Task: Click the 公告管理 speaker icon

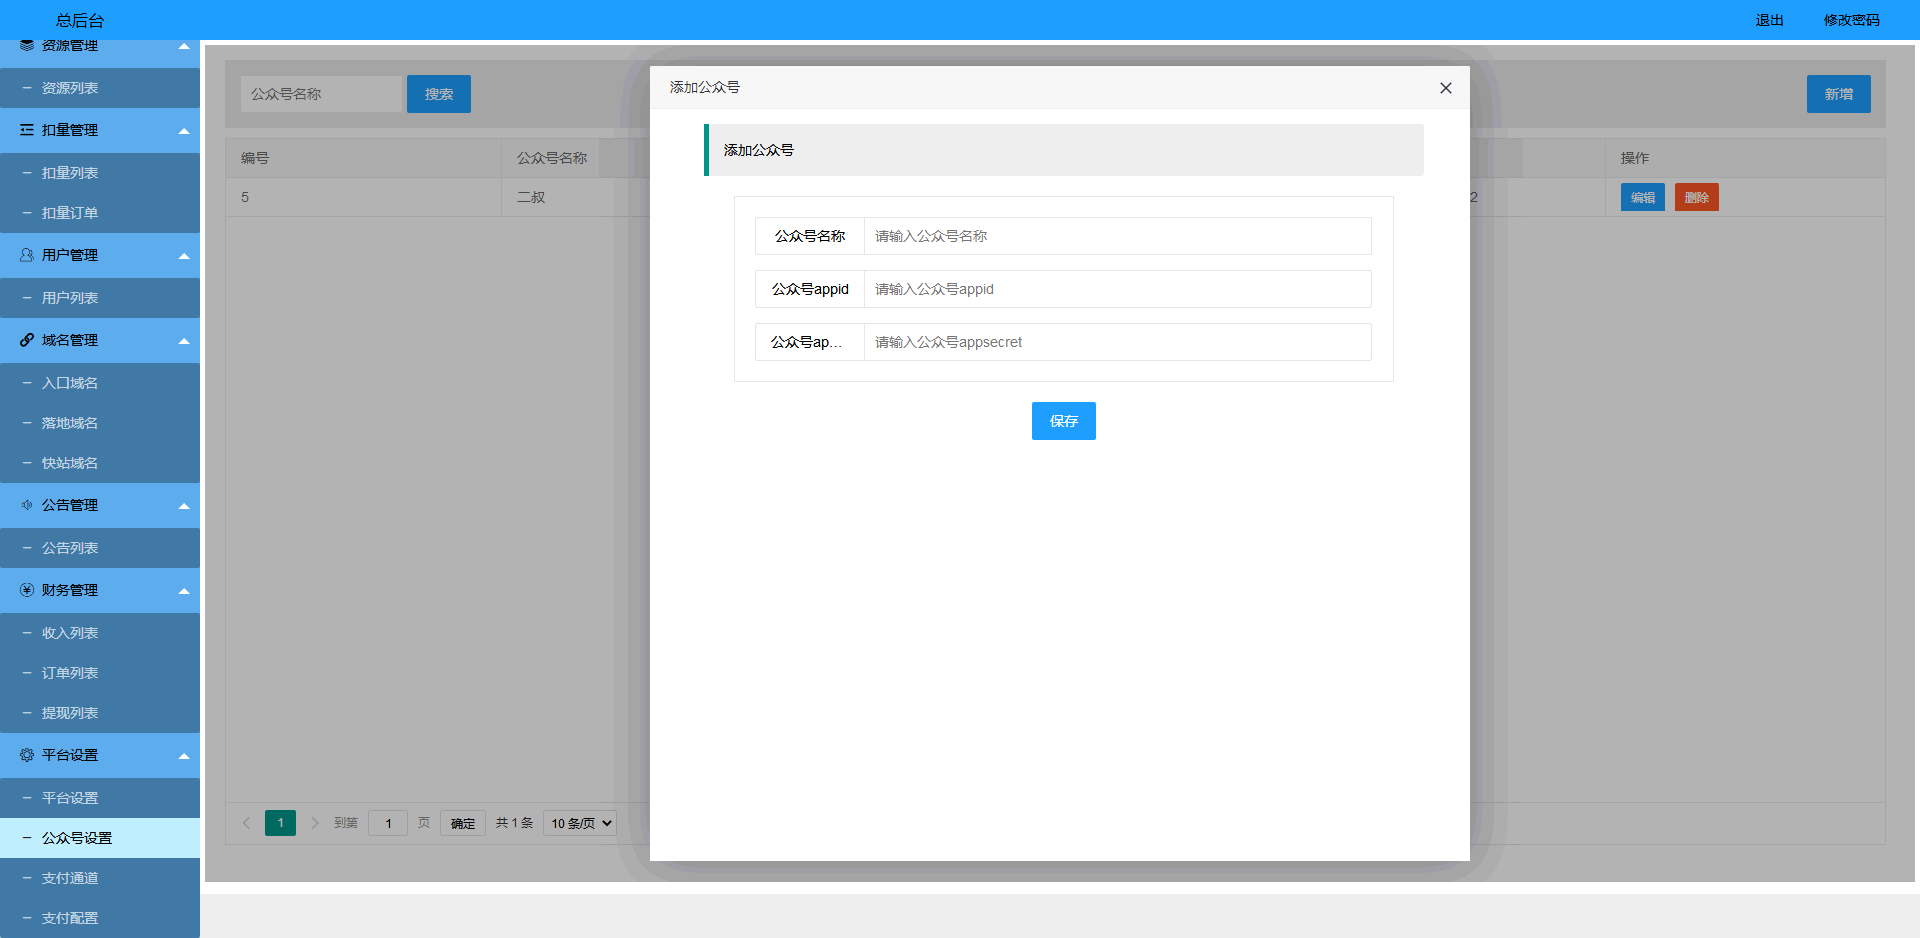Action: point(27,505)
